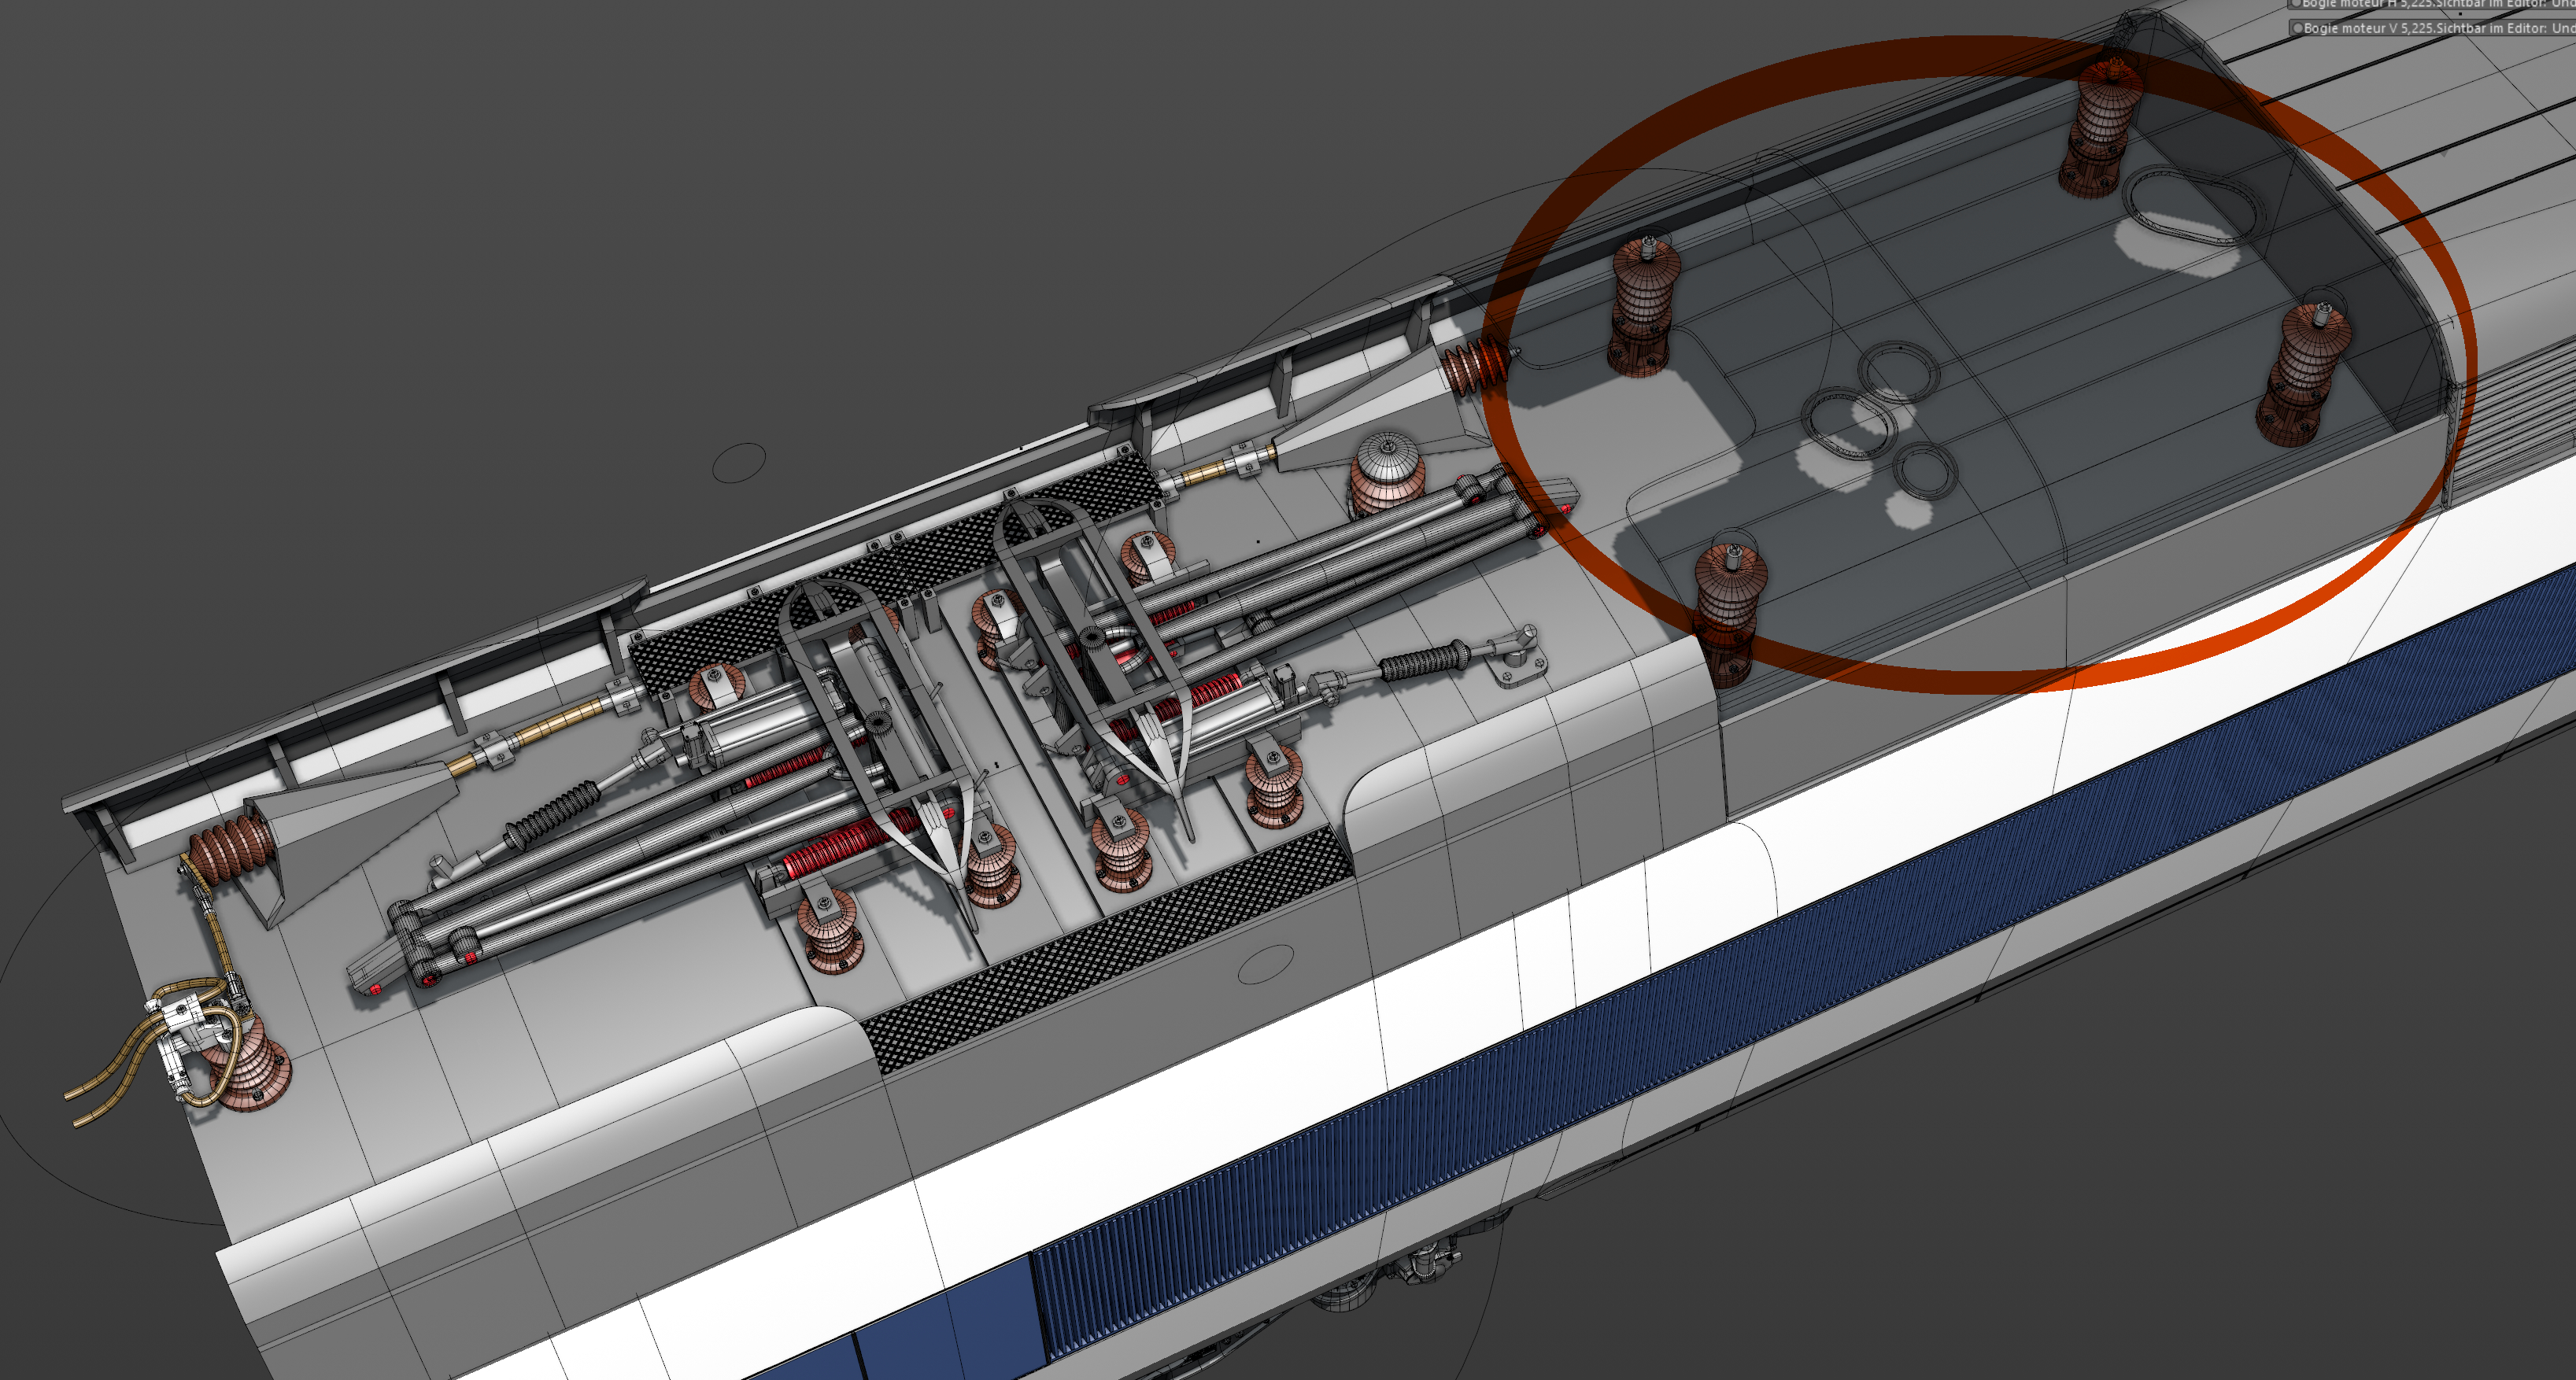Viewport: 2576px width, 1380px height.
Task: Select the small oval outline below the carbon panel
Action: click(1265, 964)
